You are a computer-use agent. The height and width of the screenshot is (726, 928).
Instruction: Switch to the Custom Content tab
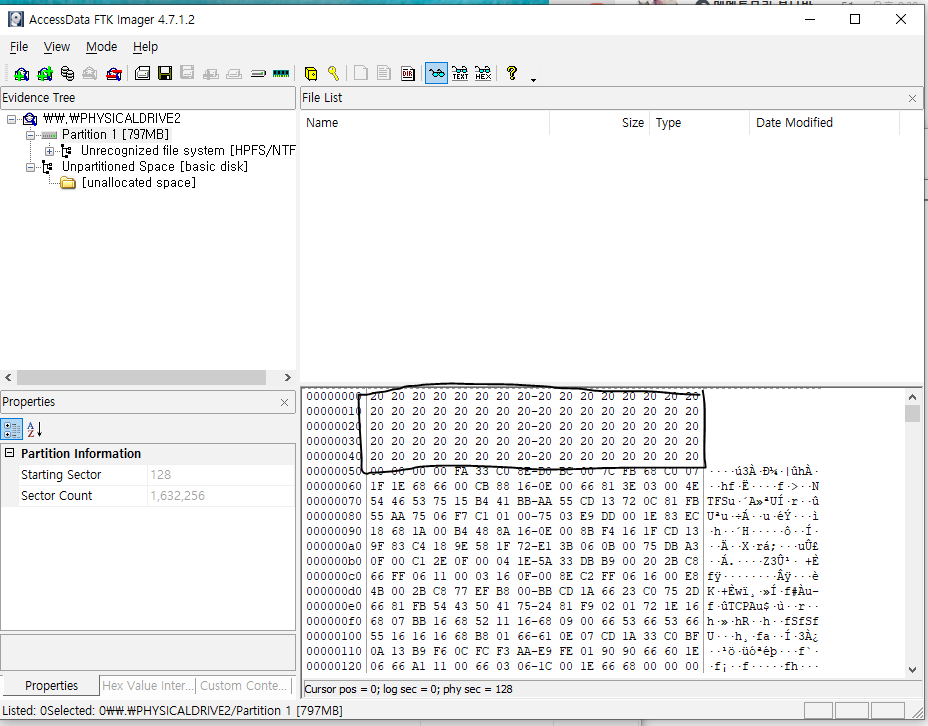[x=243, y=685]
